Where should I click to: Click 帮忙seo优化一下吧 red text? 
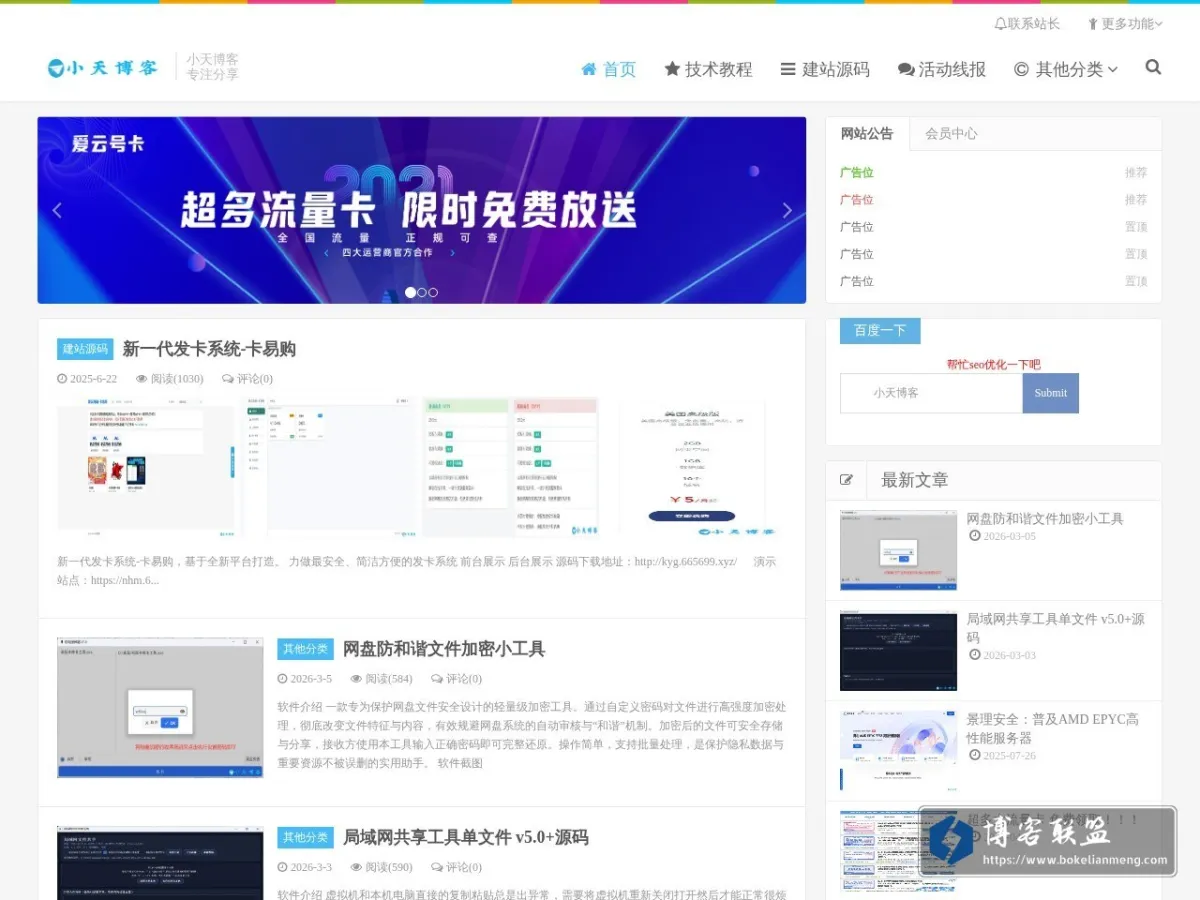pyautogui.click(x=993, y=364)
